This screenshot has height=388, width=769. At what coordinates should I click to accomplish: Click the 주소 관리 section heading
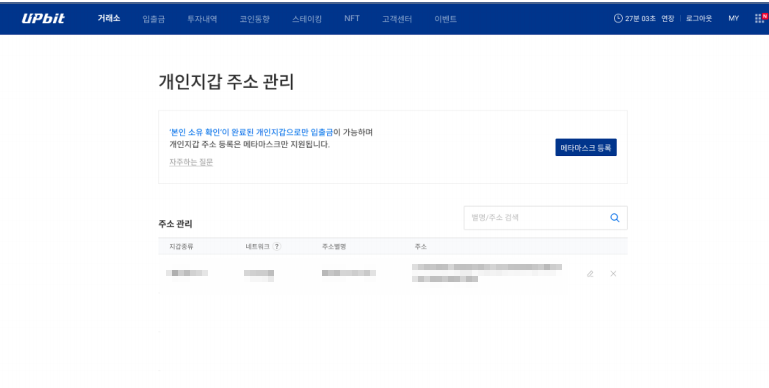click(175, 224)
